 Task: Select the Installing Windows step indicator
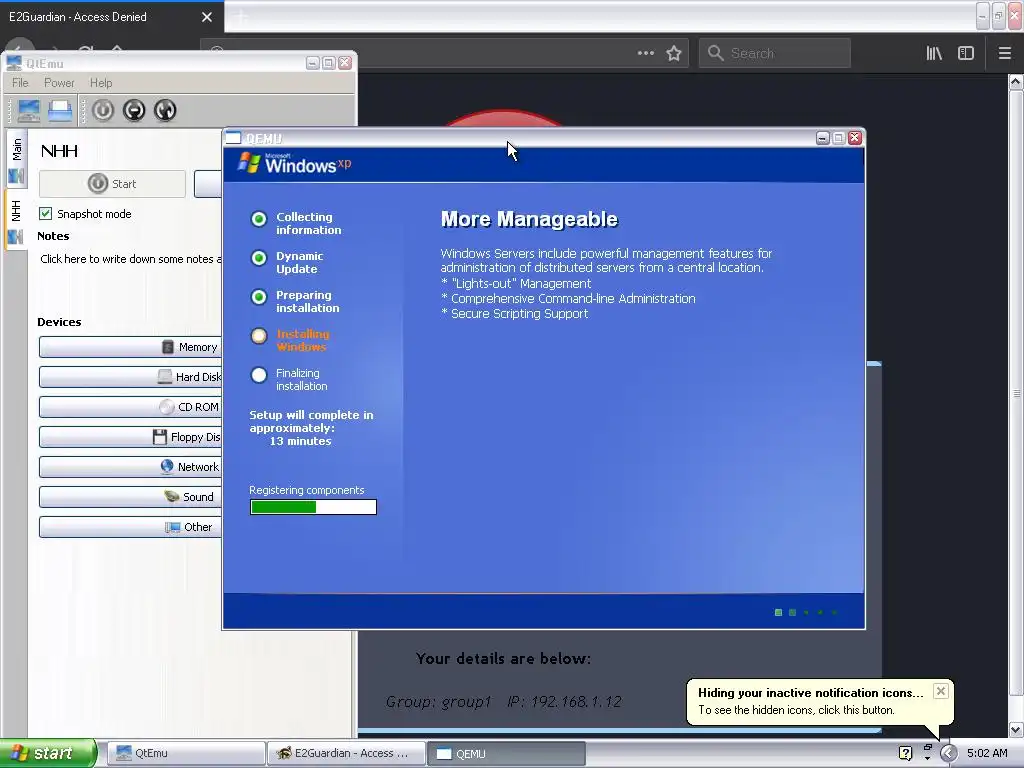click(x=259, y=336)
